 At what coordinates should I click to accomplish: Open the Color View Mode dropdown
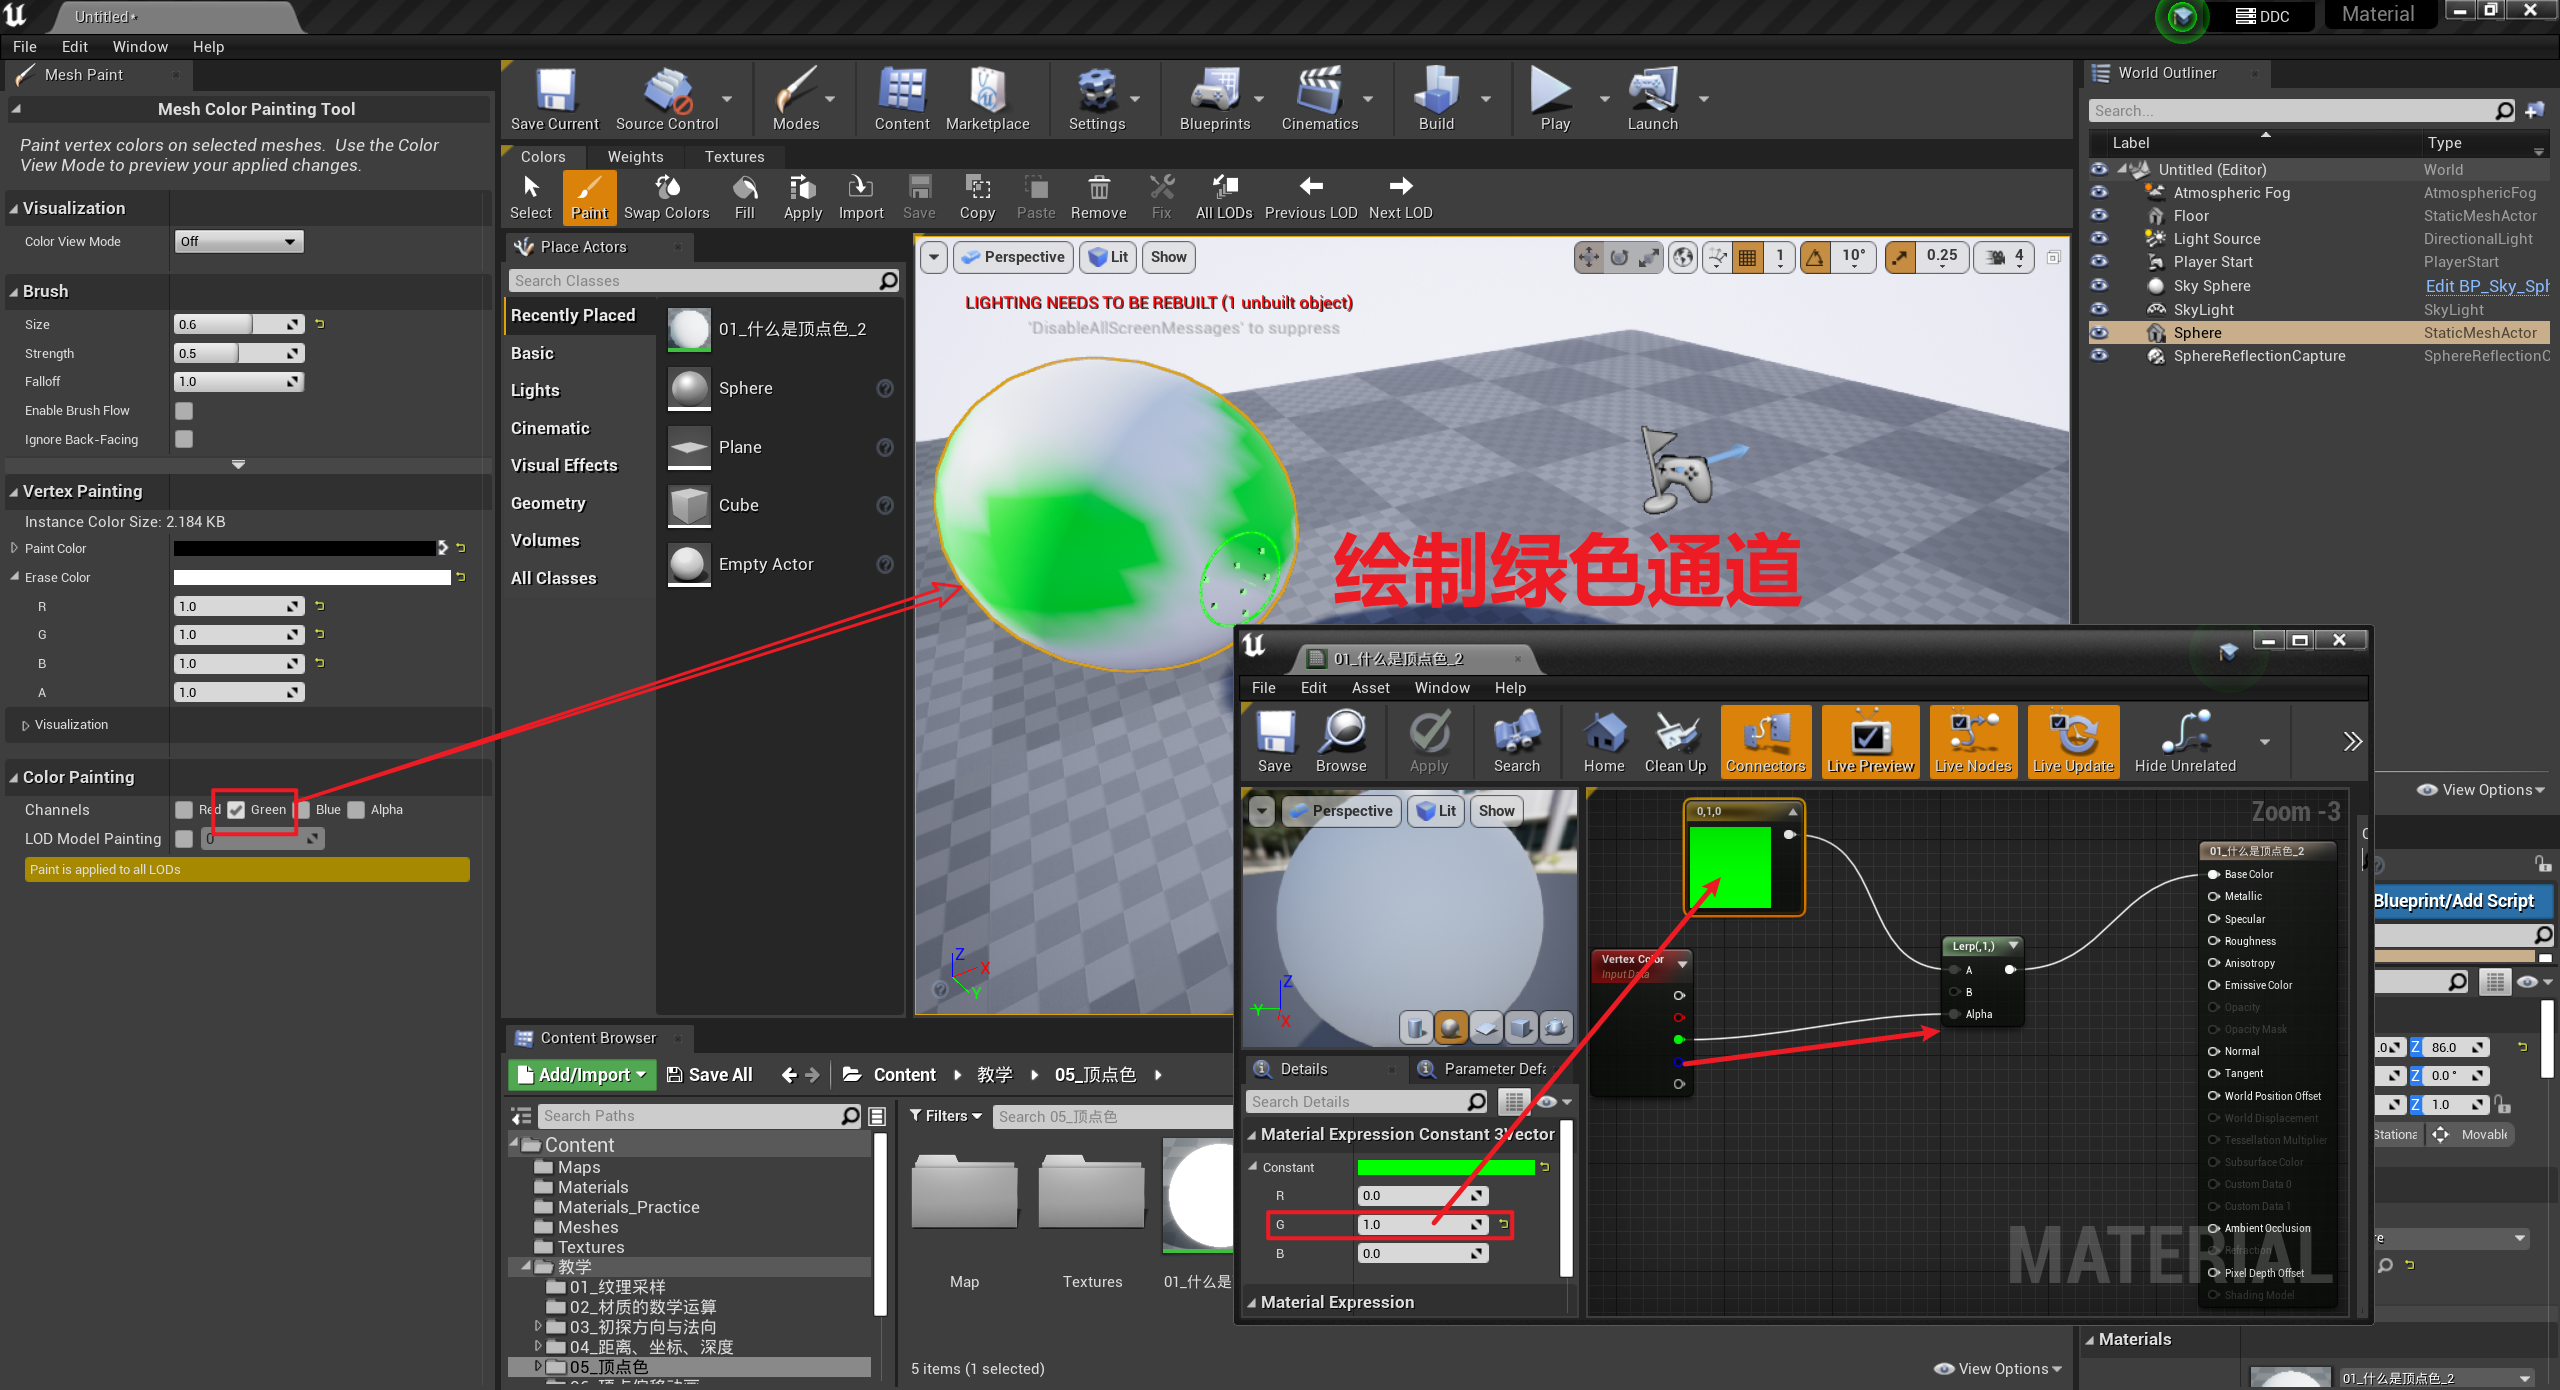tap(238, 241)
